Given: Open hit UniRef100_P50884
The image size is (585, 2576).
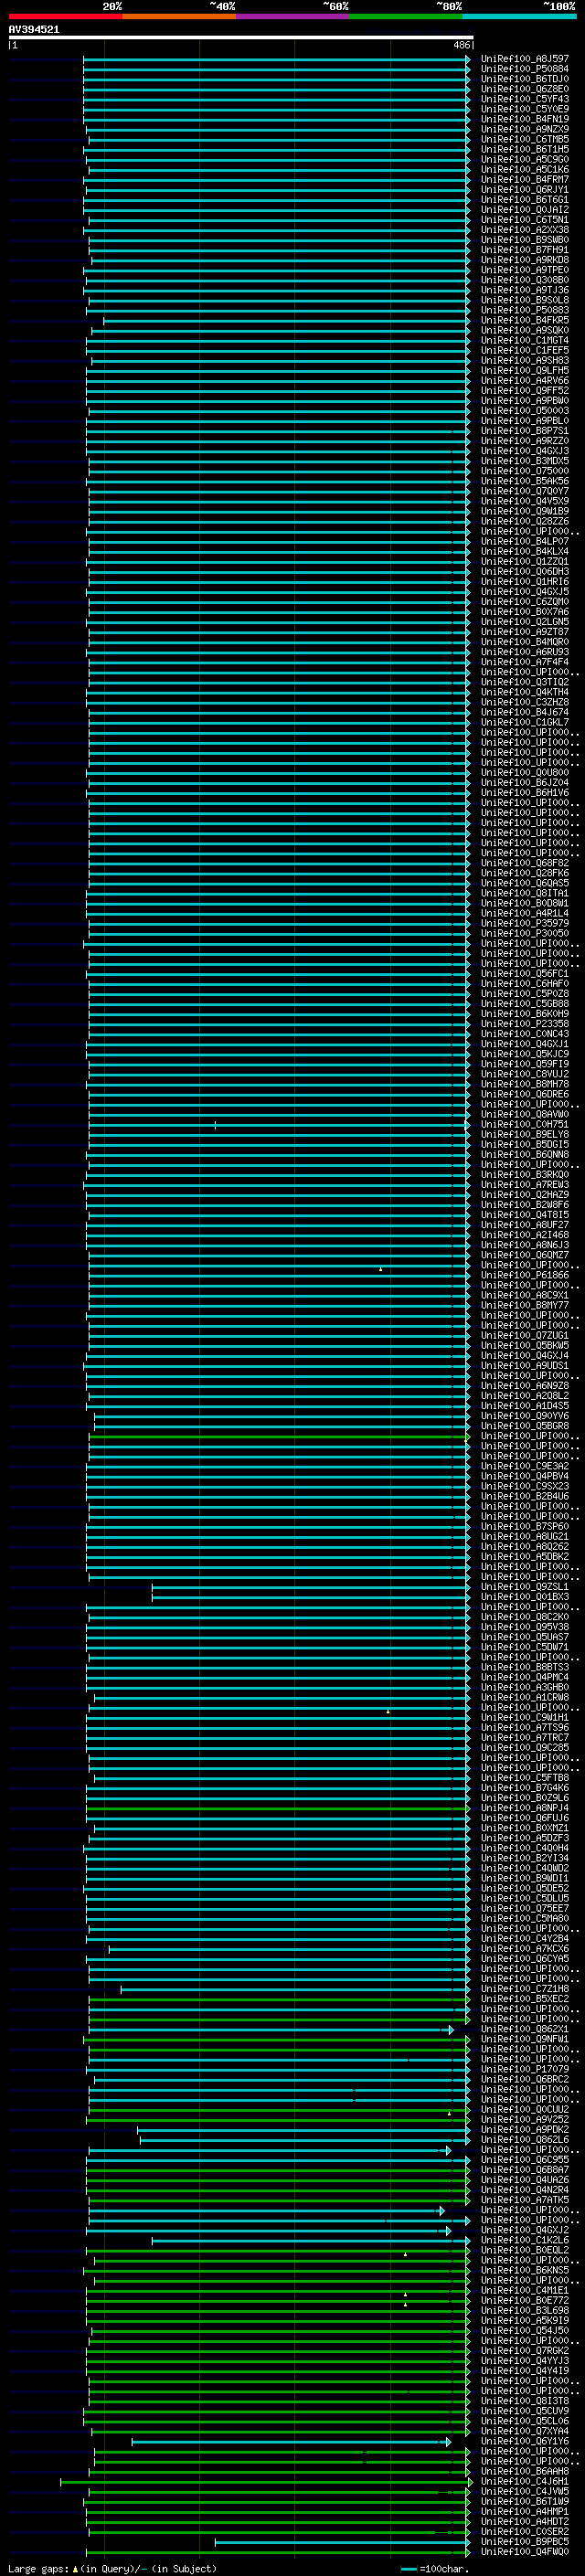Looking at the screenshot, I should coord(525,69).
